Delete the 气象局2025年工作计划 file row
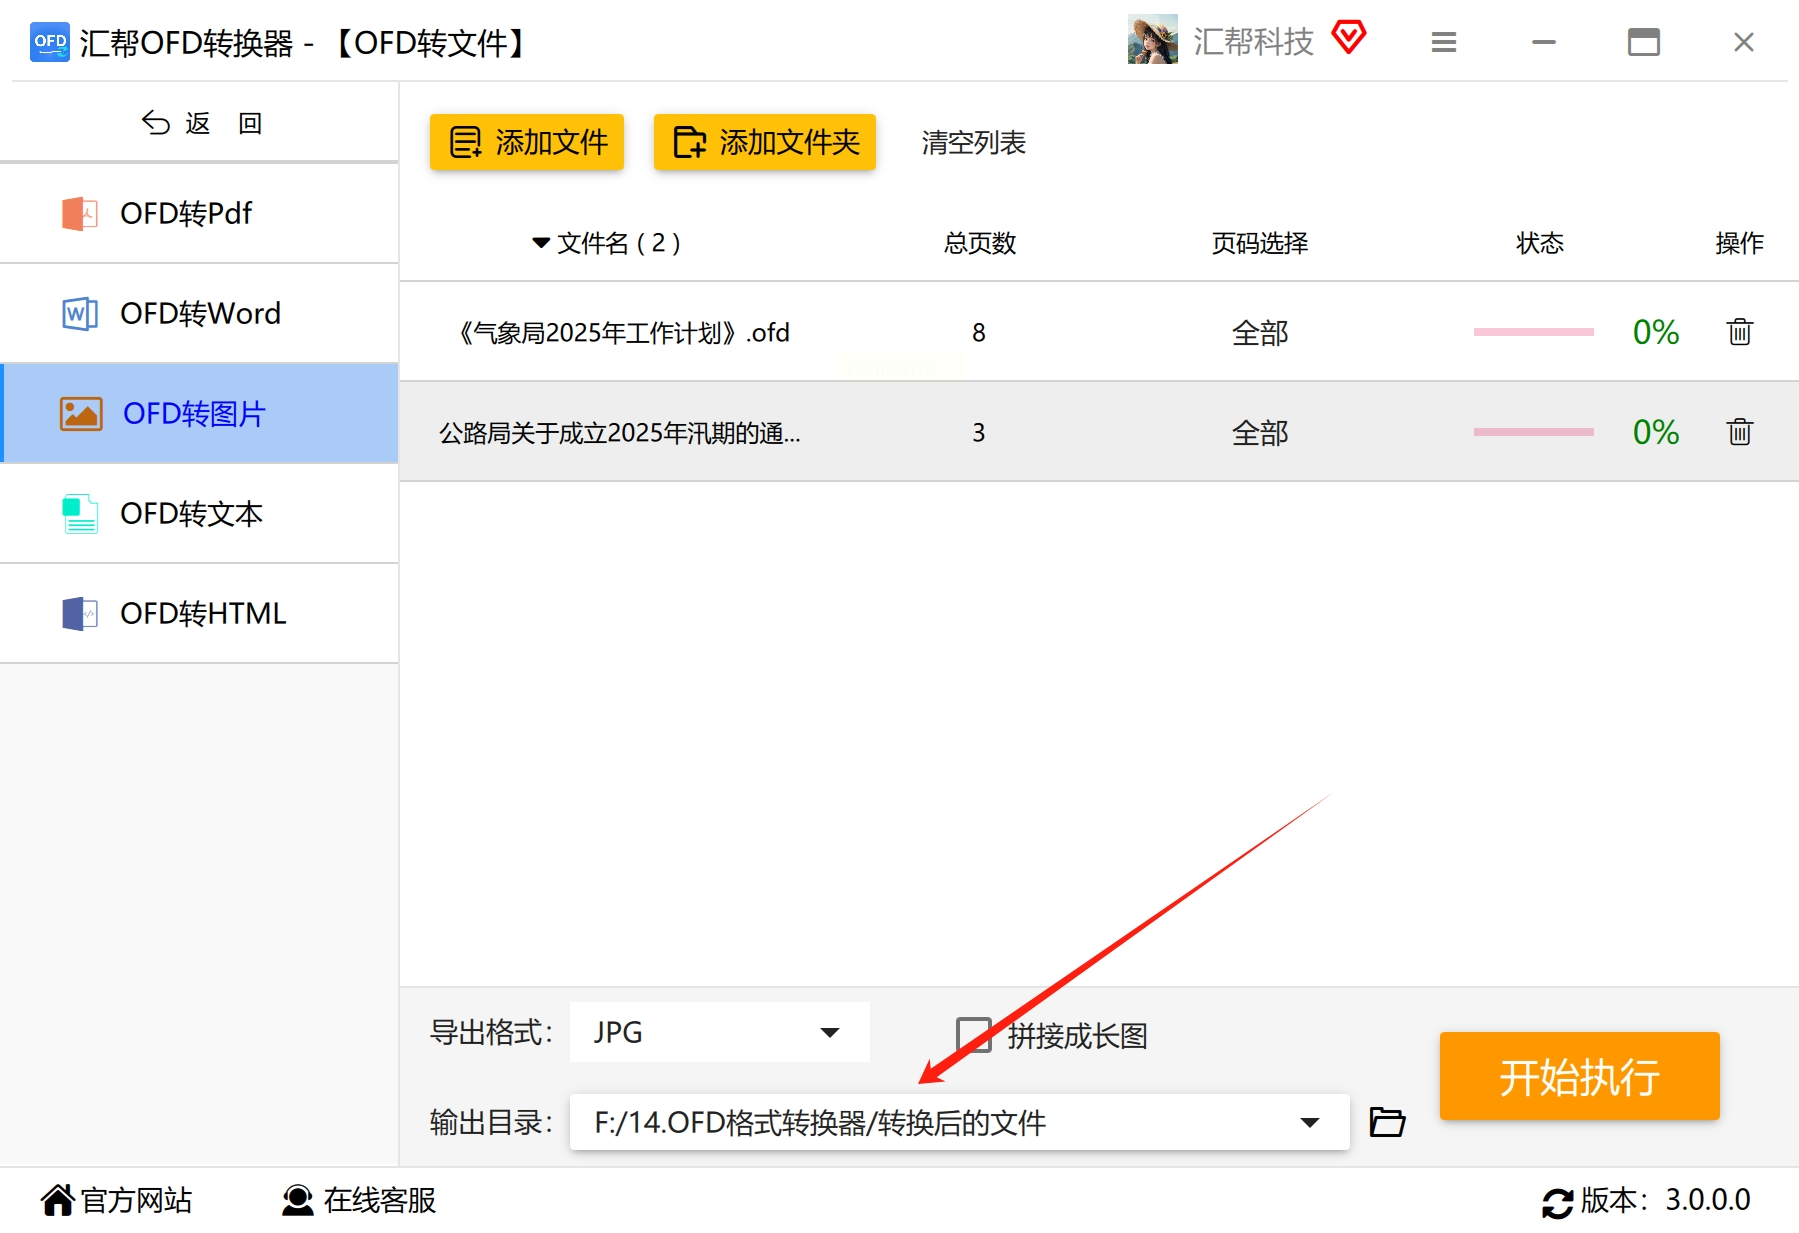 coord(1739,332)
